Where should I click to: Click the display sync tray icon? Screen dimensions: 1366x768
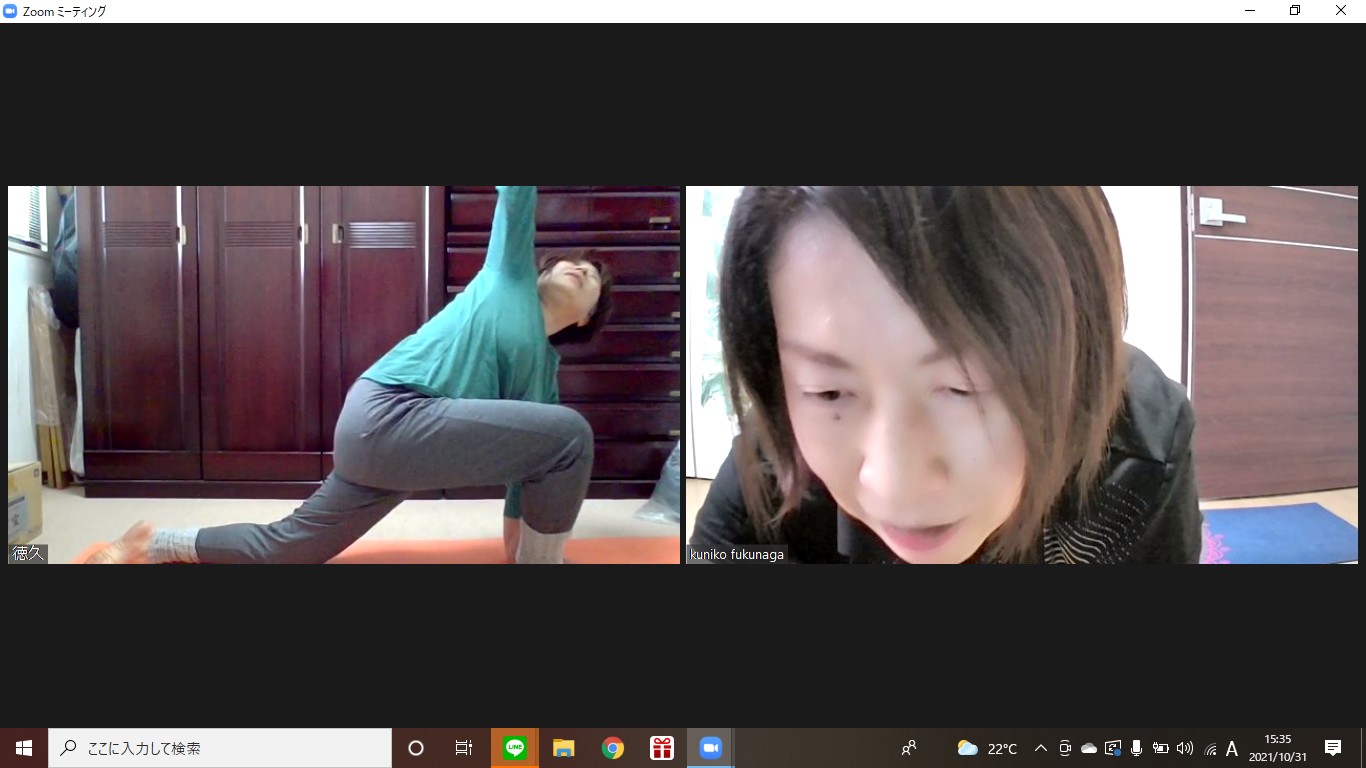[1113, 748]
